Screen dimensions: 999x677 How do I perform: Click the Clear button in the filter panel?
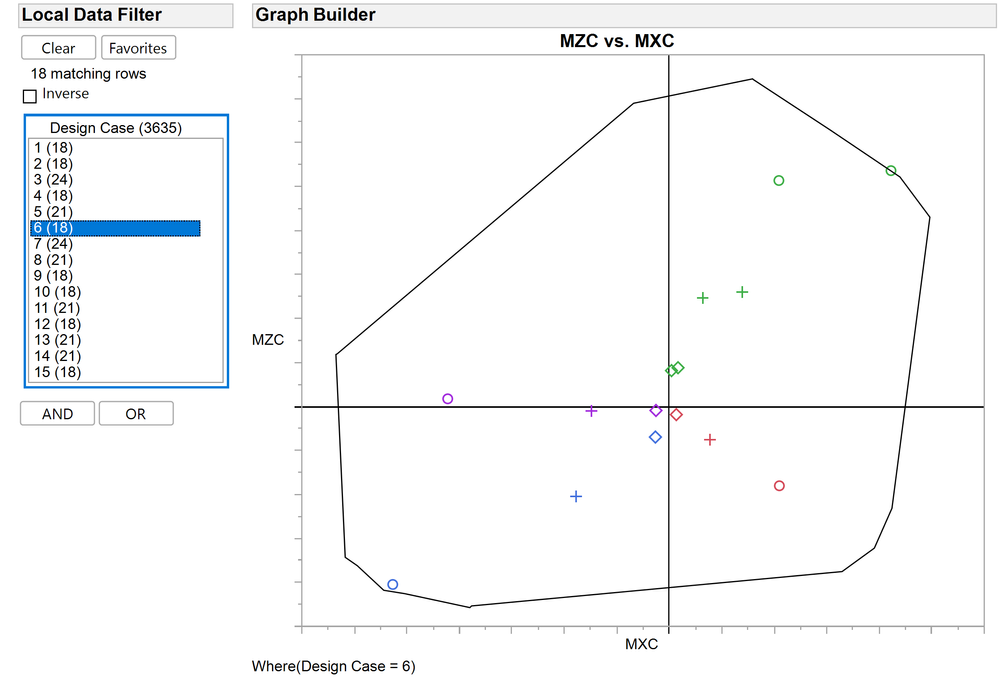58,47
